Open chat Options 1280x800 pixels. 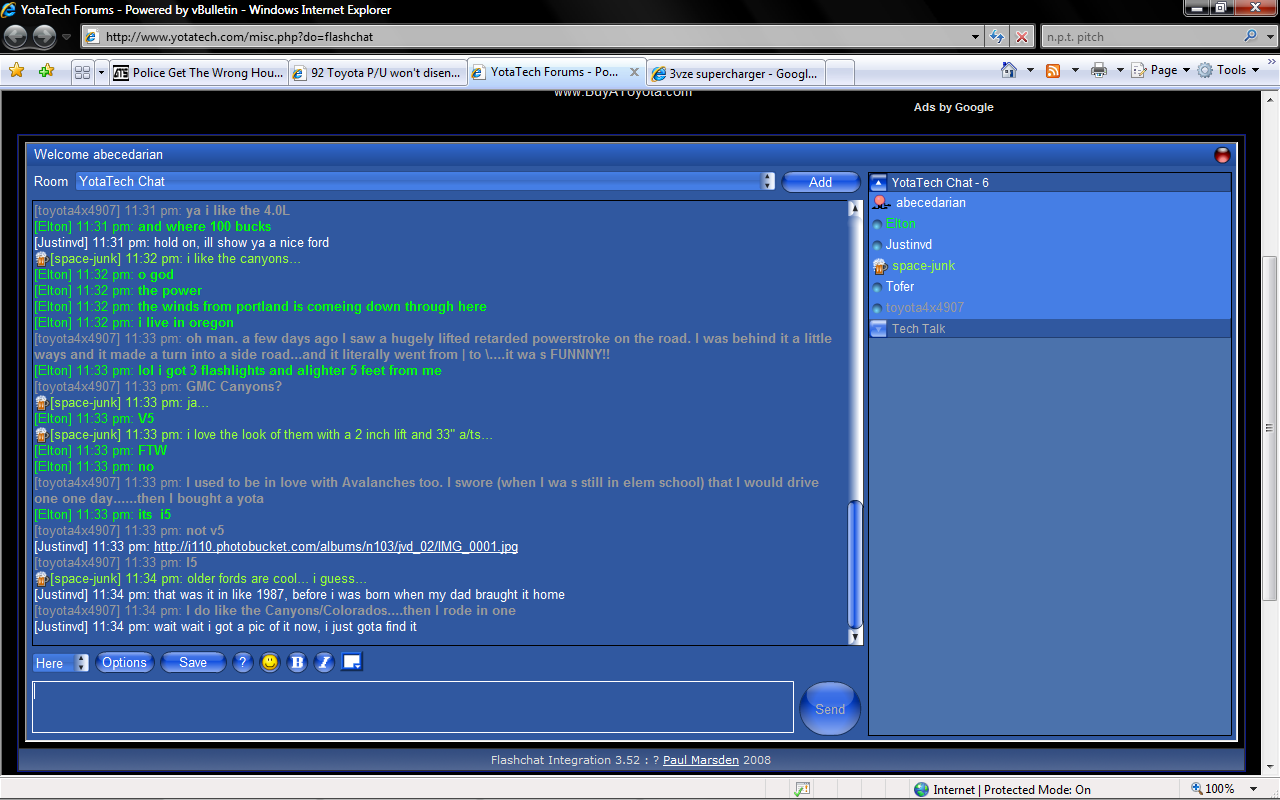tap(124, 663)
